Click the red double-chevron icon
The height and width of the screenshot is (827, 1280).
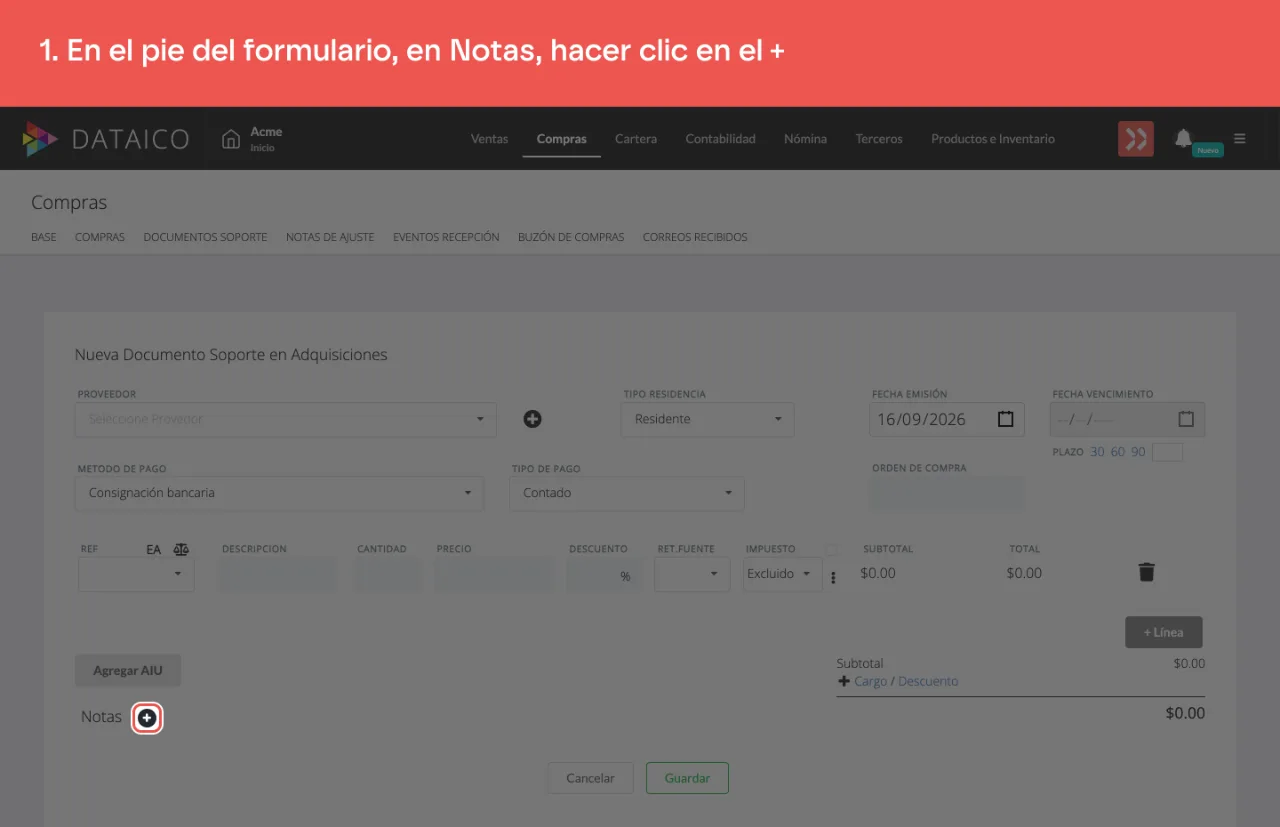click(x=1136, y=139)
